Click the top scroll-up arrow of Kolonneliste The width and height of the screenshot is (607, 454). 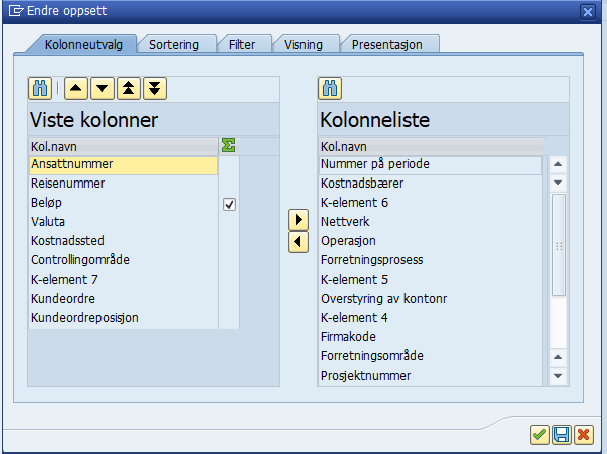[558, 164]
